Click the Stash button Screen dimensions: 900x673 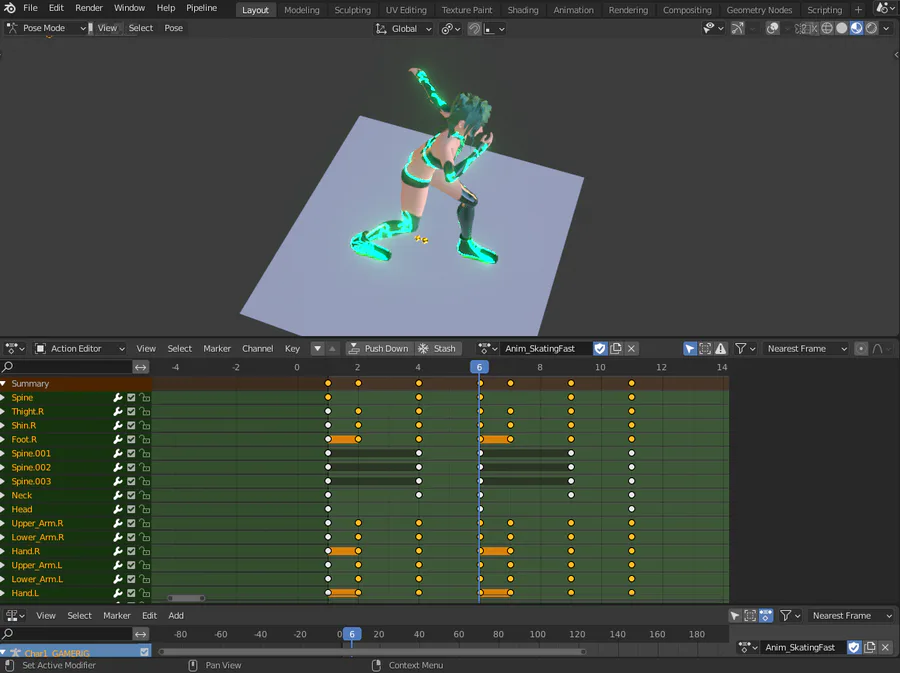click(438, 348)
